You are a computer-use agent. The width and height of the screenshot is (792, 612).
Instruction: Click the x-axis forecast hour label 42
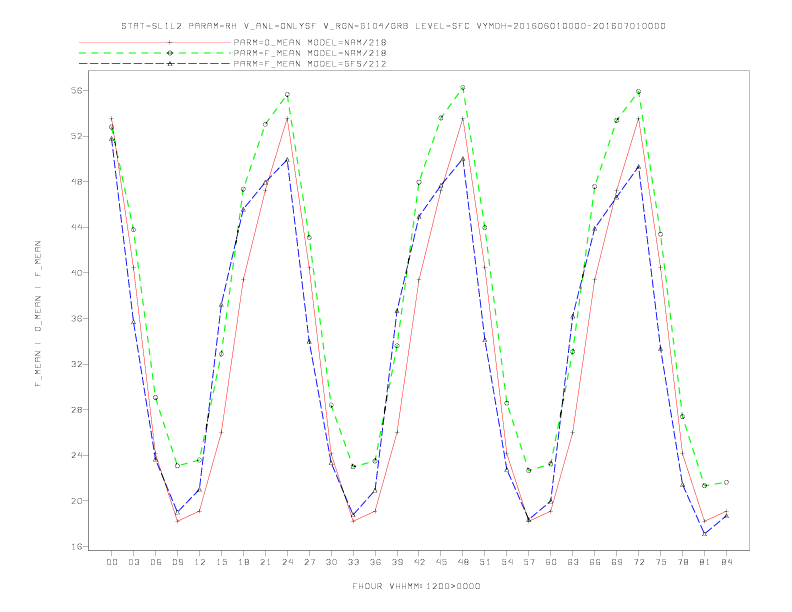pos(419,562)
